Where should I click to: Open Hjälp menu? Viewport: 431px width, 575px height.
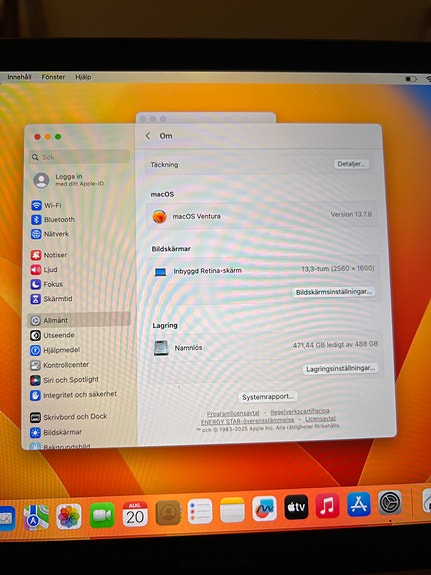pyautogui.click(x=83, y=77)
